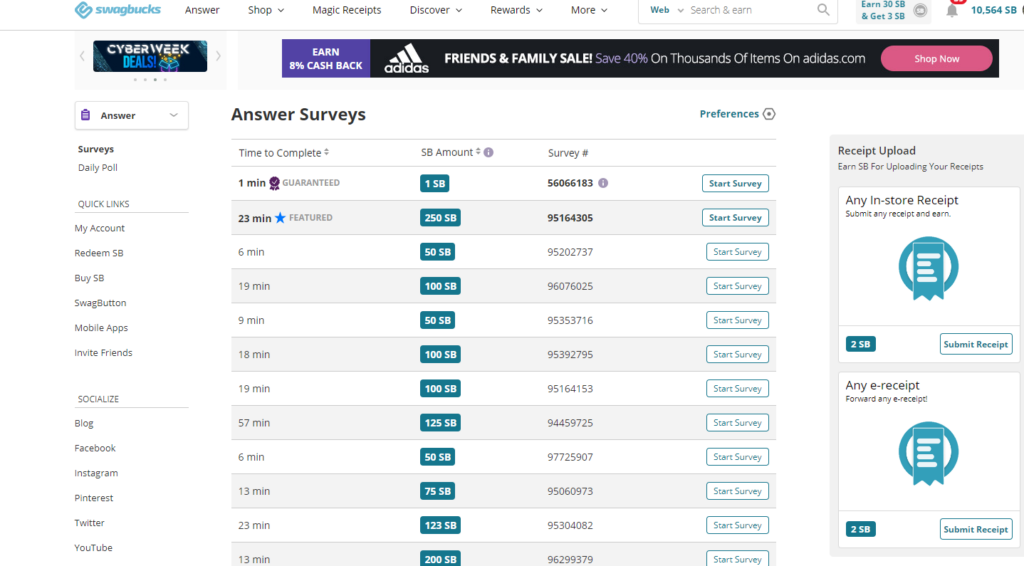1024x566 pixels.
Task: Toggle SB Amount sort arrows
Action: [478, 153]
